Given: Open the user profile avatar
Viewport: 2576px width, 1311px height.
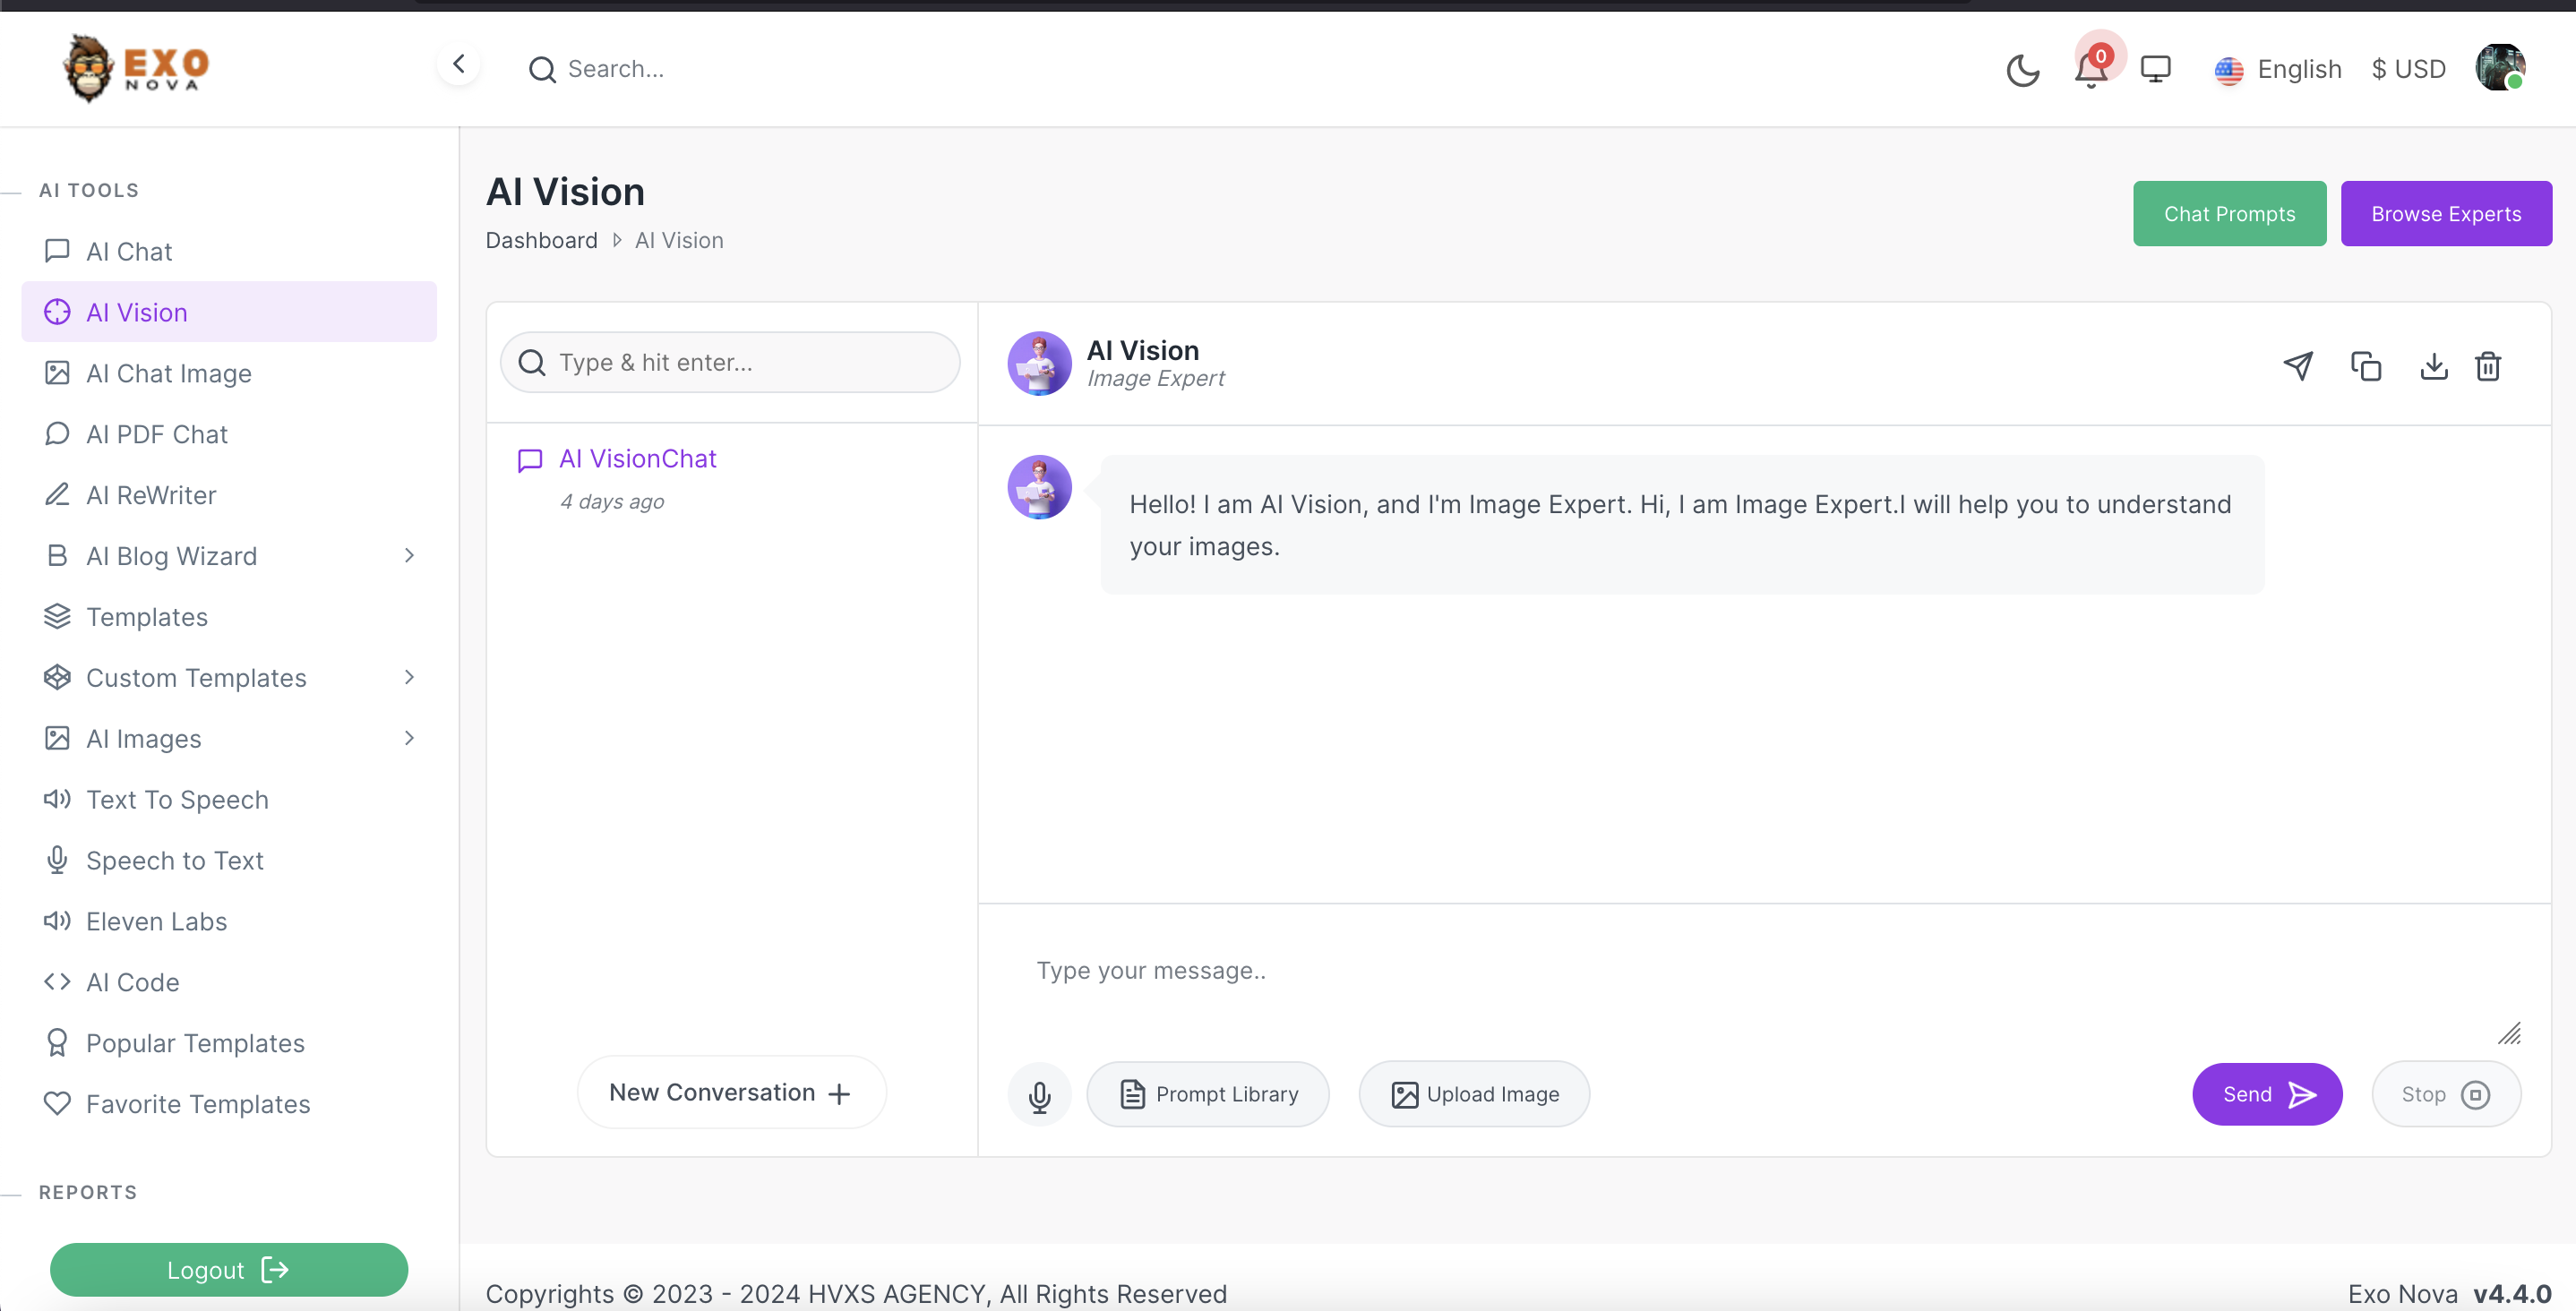Looking at the screenshot, I should (2499, 68).
